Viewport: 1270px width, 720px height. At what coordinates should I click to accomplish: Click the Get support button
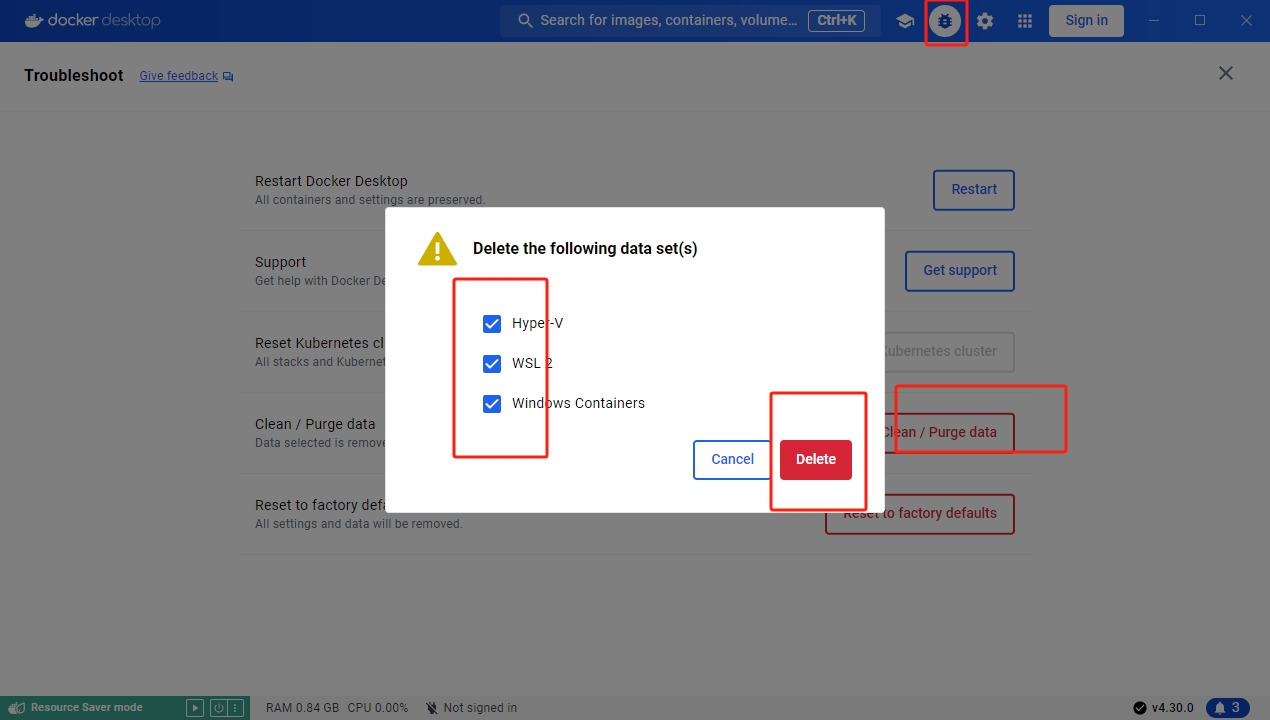pyautogui.click(x=959, y=271)
